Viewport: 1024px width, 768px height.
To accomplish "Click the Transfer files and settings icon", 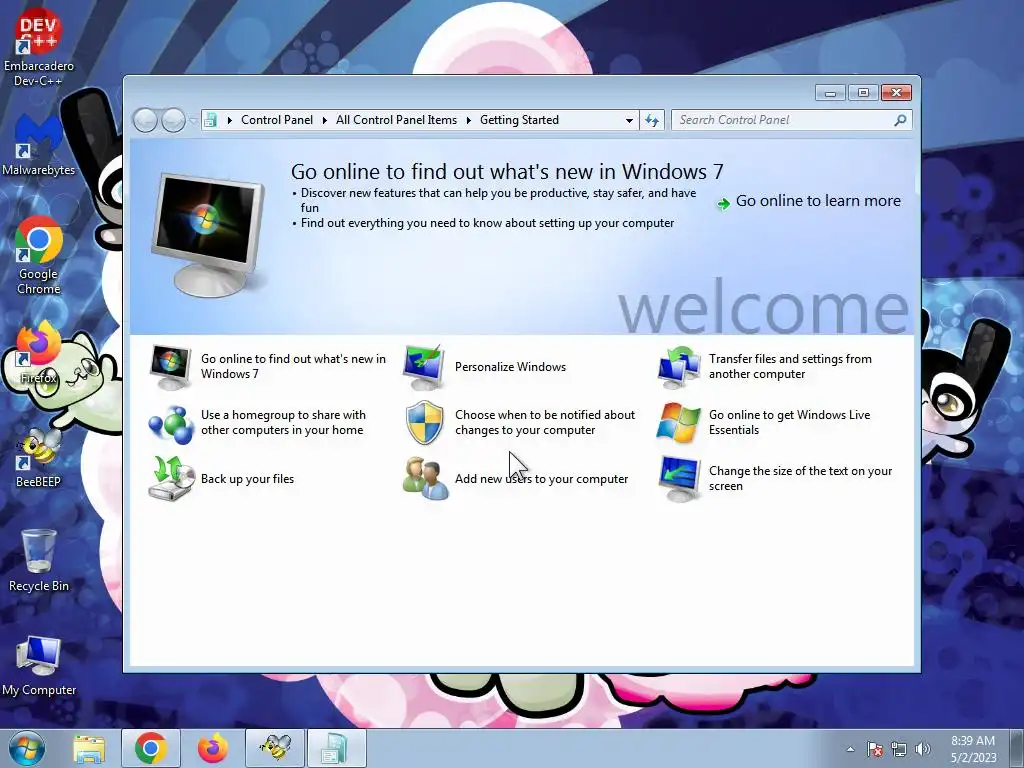I will (x=679, y=367).
